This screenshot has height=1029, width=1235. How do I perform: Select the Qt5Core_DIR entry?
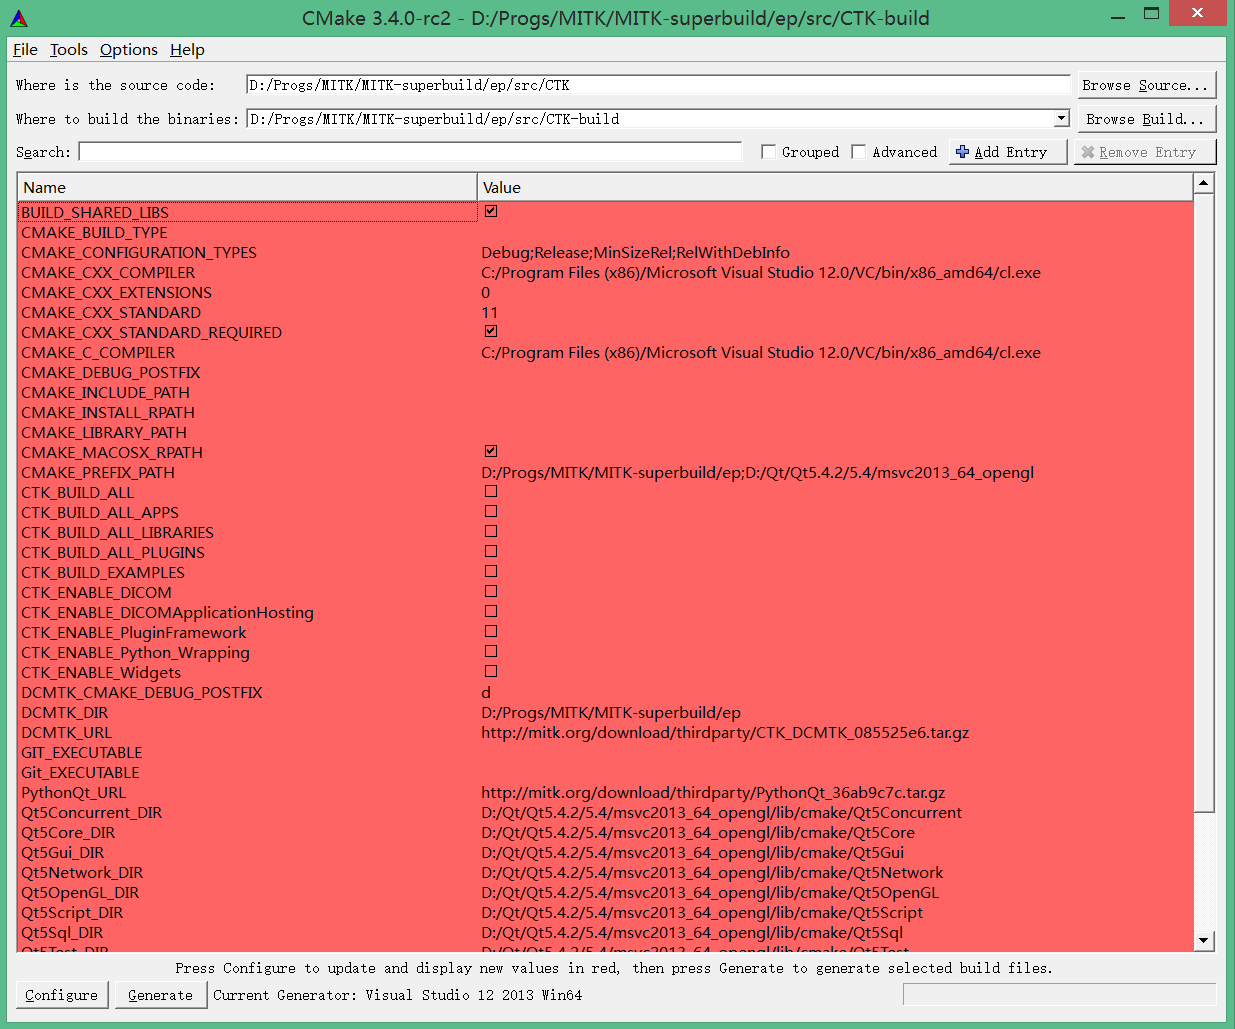pos(68,832)
